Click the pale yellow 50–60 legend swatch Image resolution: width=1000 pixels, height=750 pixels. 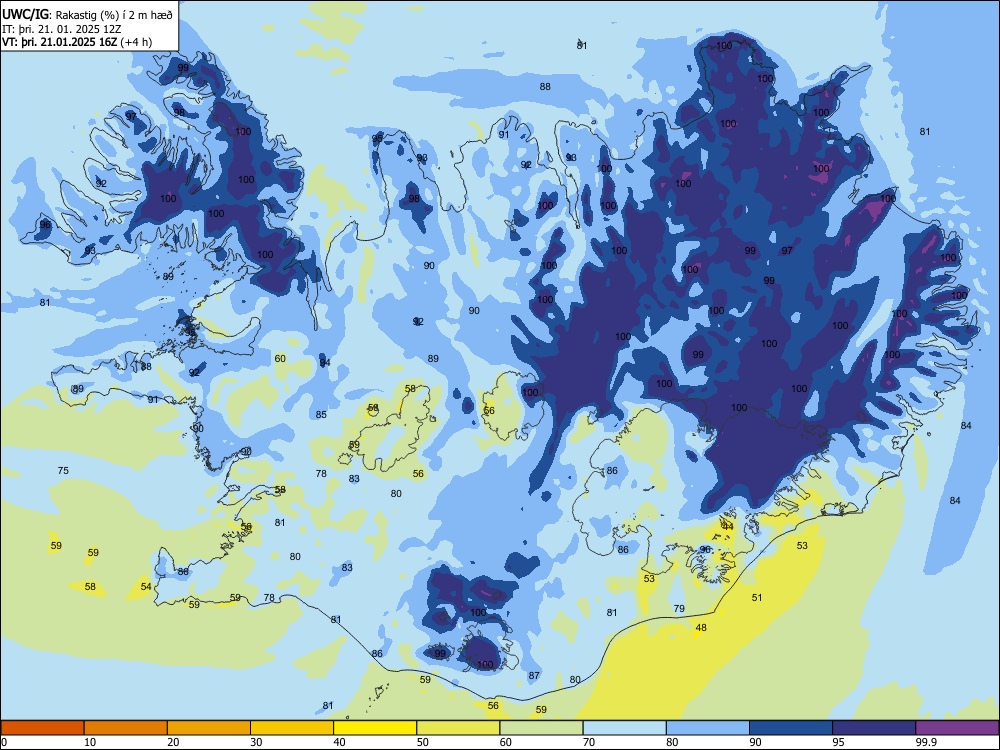pos(459,728)
